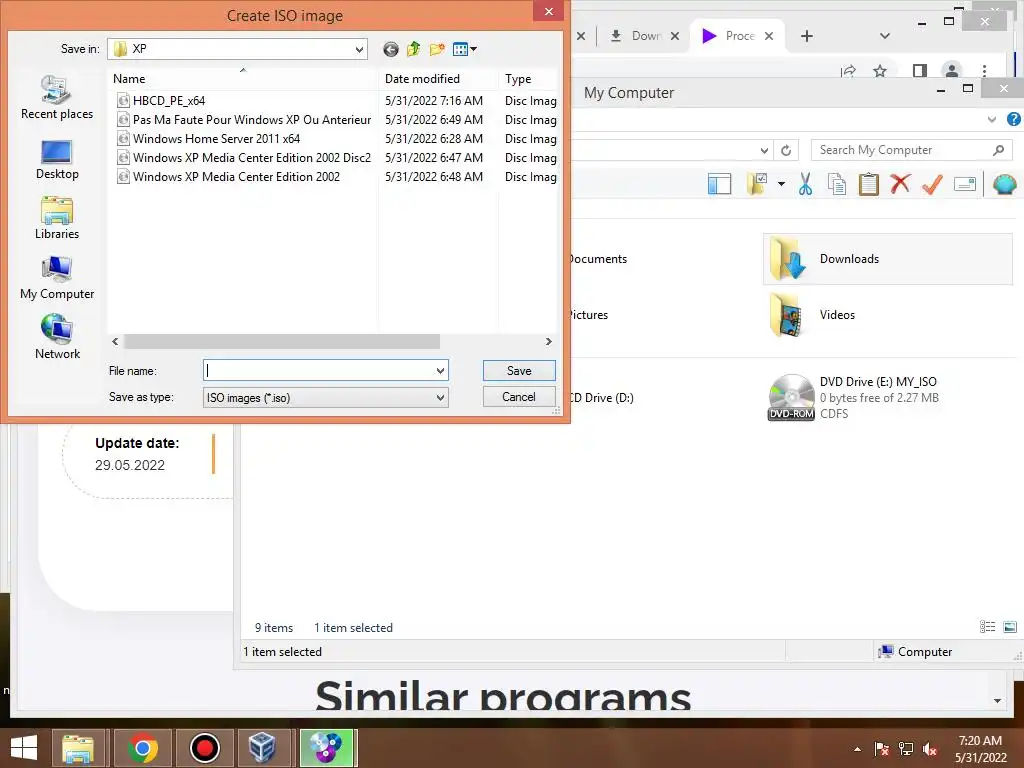Open the My Computer help icon
The image size is (1024, 768).
tap(1013, 119)
